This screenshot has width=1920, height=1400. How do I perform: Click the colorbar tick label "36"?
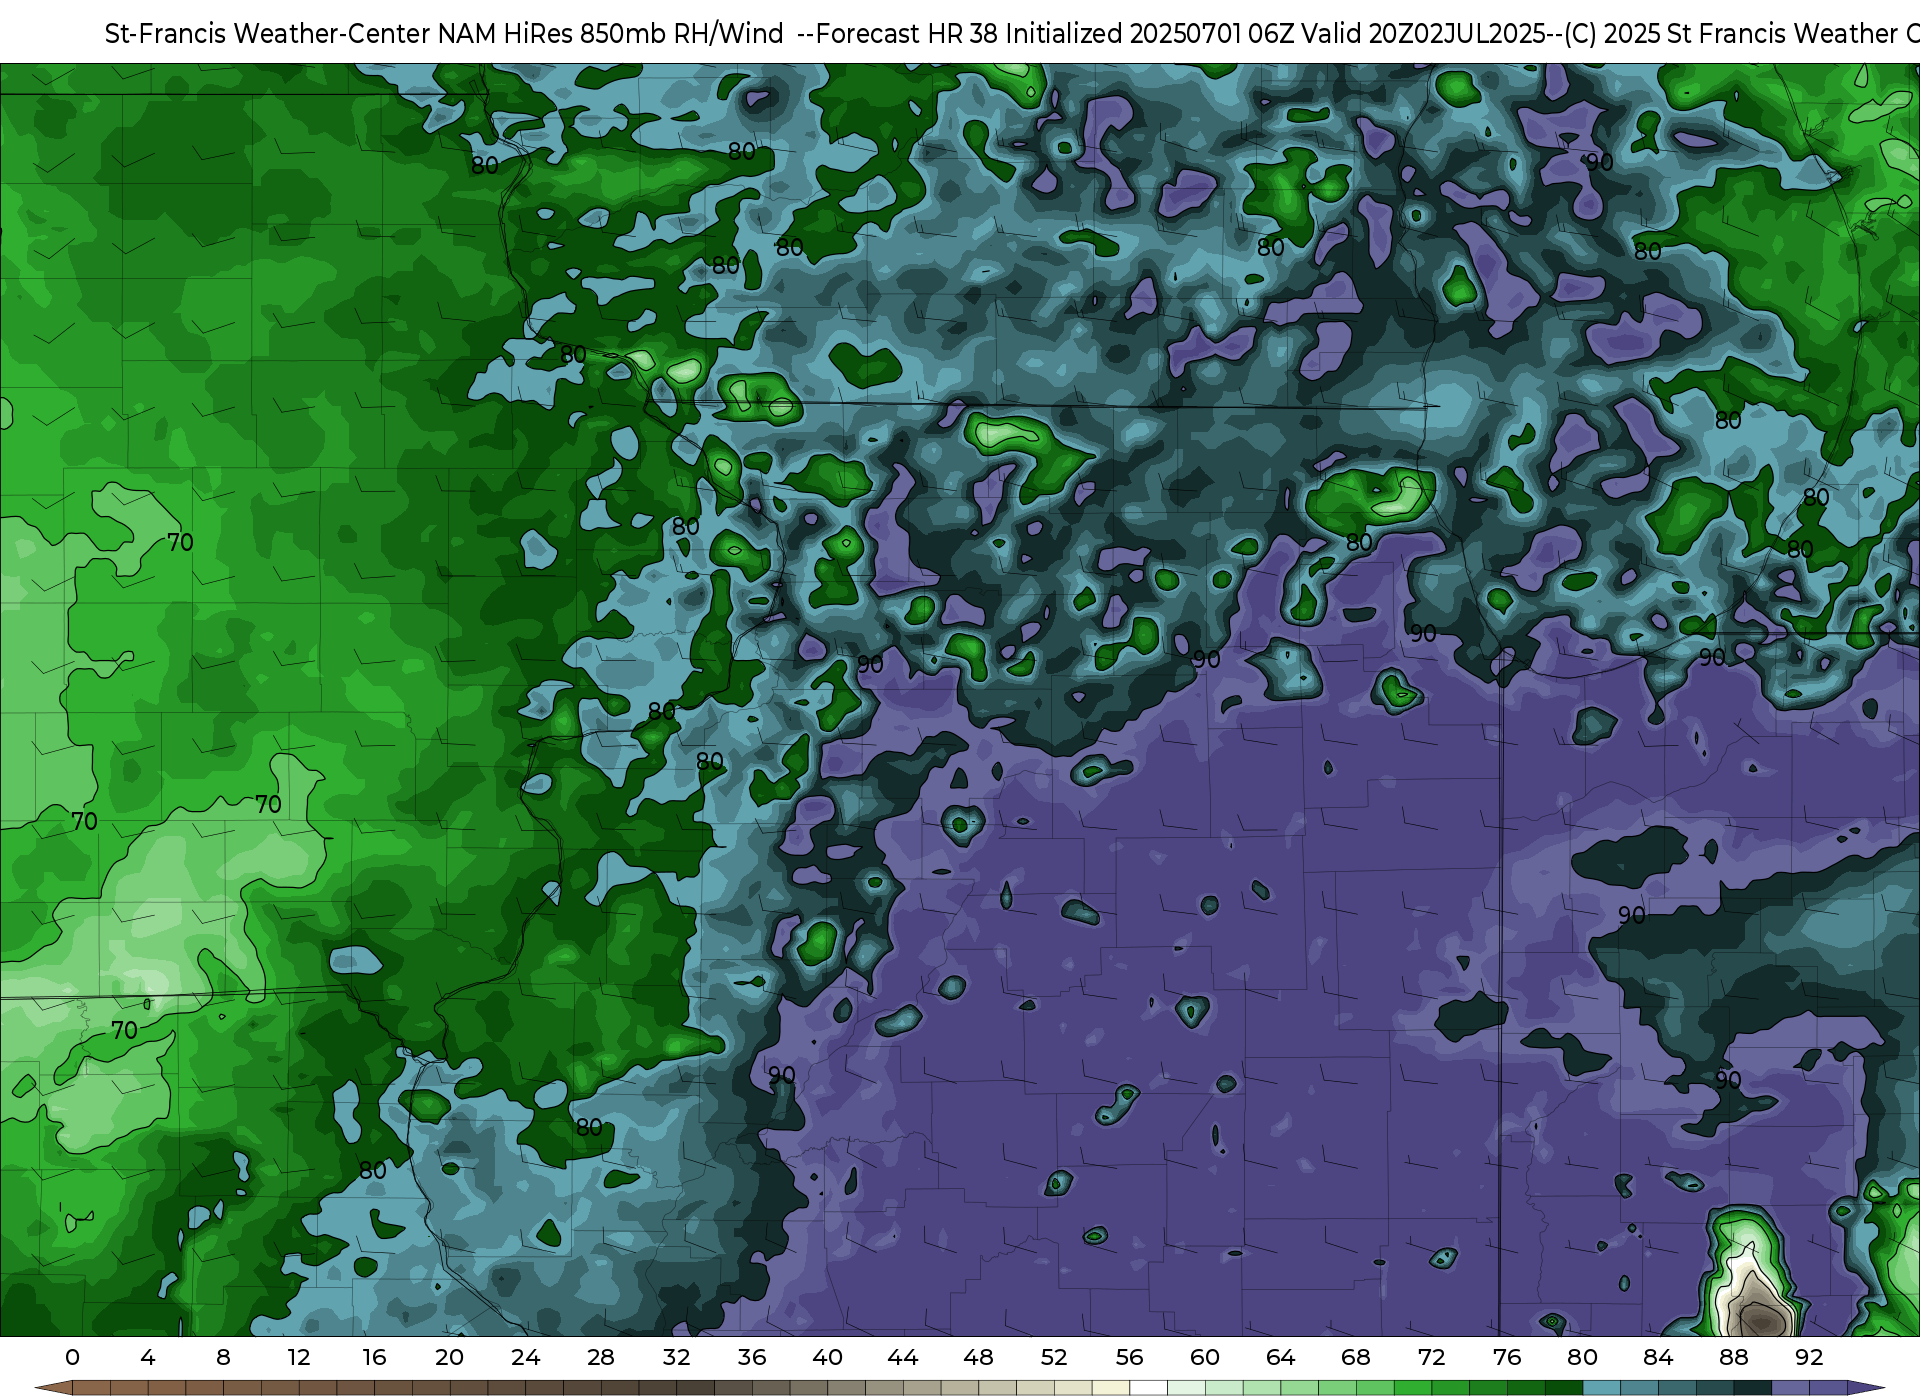point(752,1358)
